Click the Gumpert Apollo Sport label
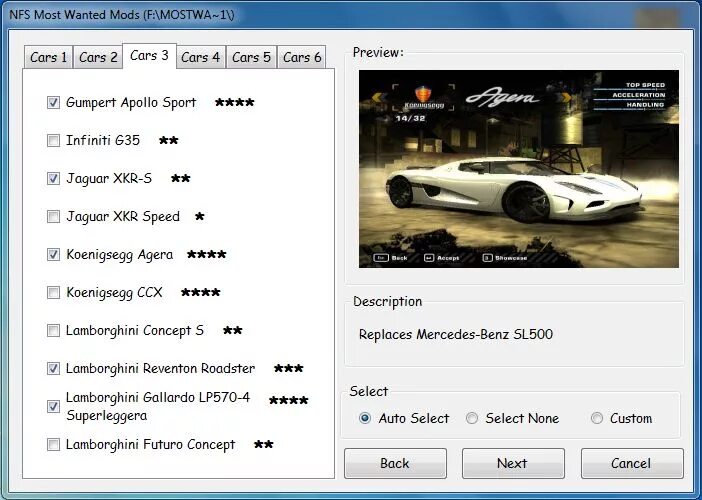The height and width of the screenshot is (500, 702). 131,103
